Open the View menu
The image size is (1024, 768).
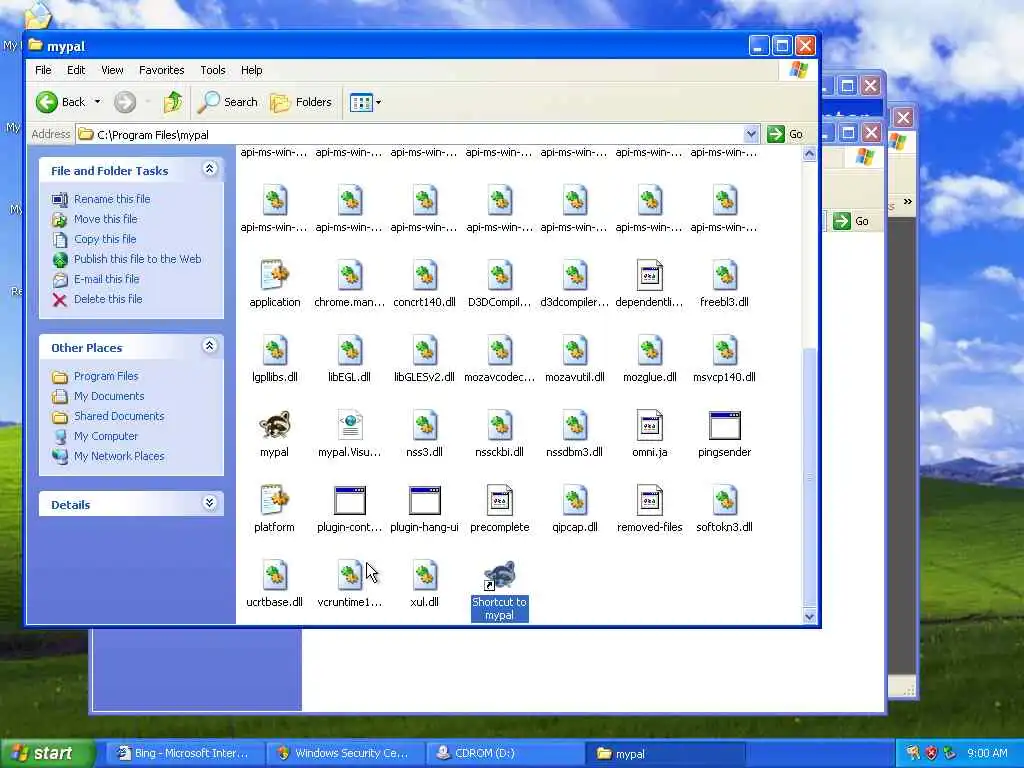112,70
